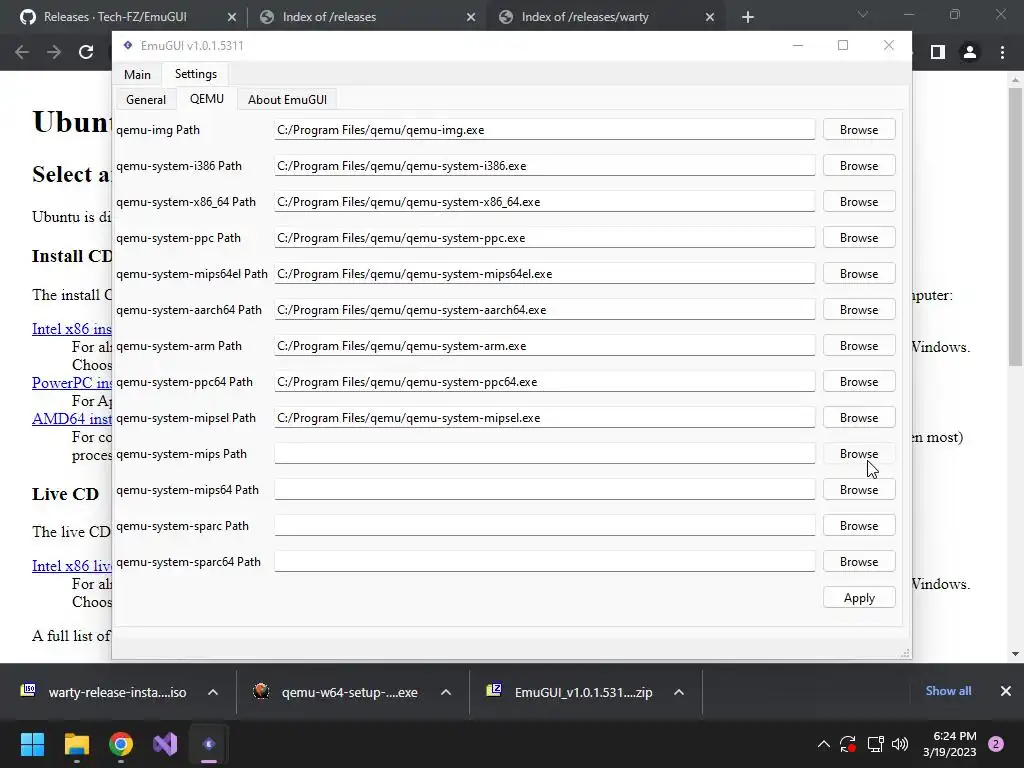Screen dimensions: 1024x768
Task: Browse for the qemu-system-x86_64 path
Action: (x=859, y=202)
